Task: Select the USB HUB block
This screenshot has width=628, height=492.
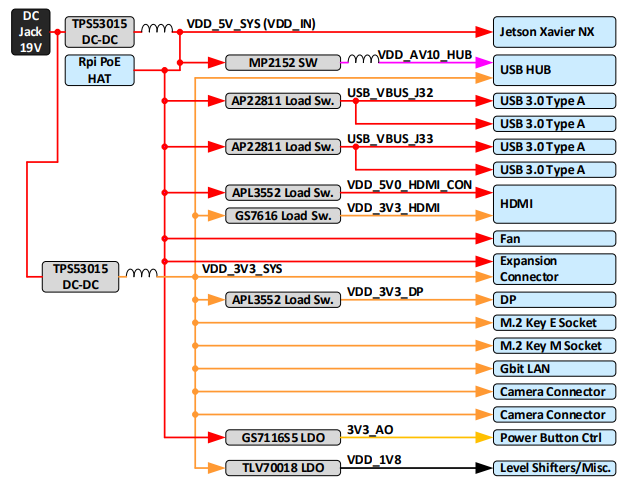Action: pos(554,70)
